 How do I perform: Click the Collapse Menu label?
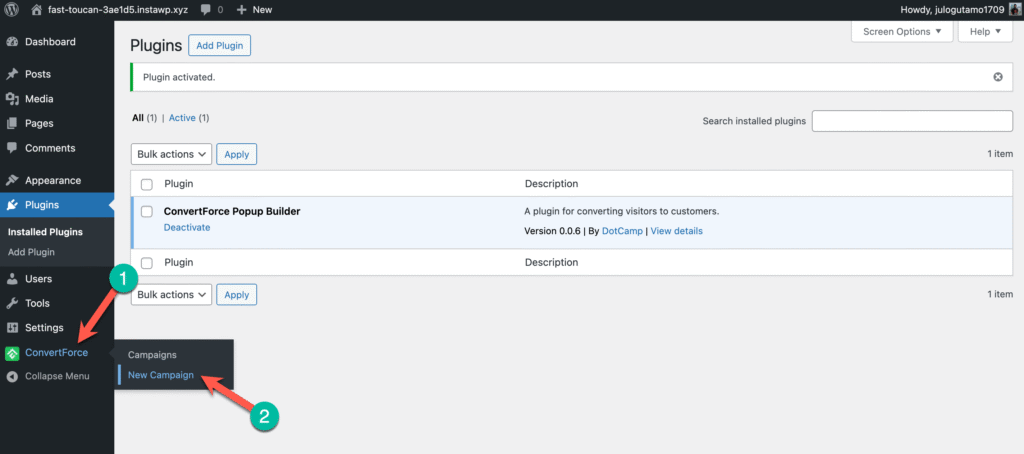pos(57,376)
